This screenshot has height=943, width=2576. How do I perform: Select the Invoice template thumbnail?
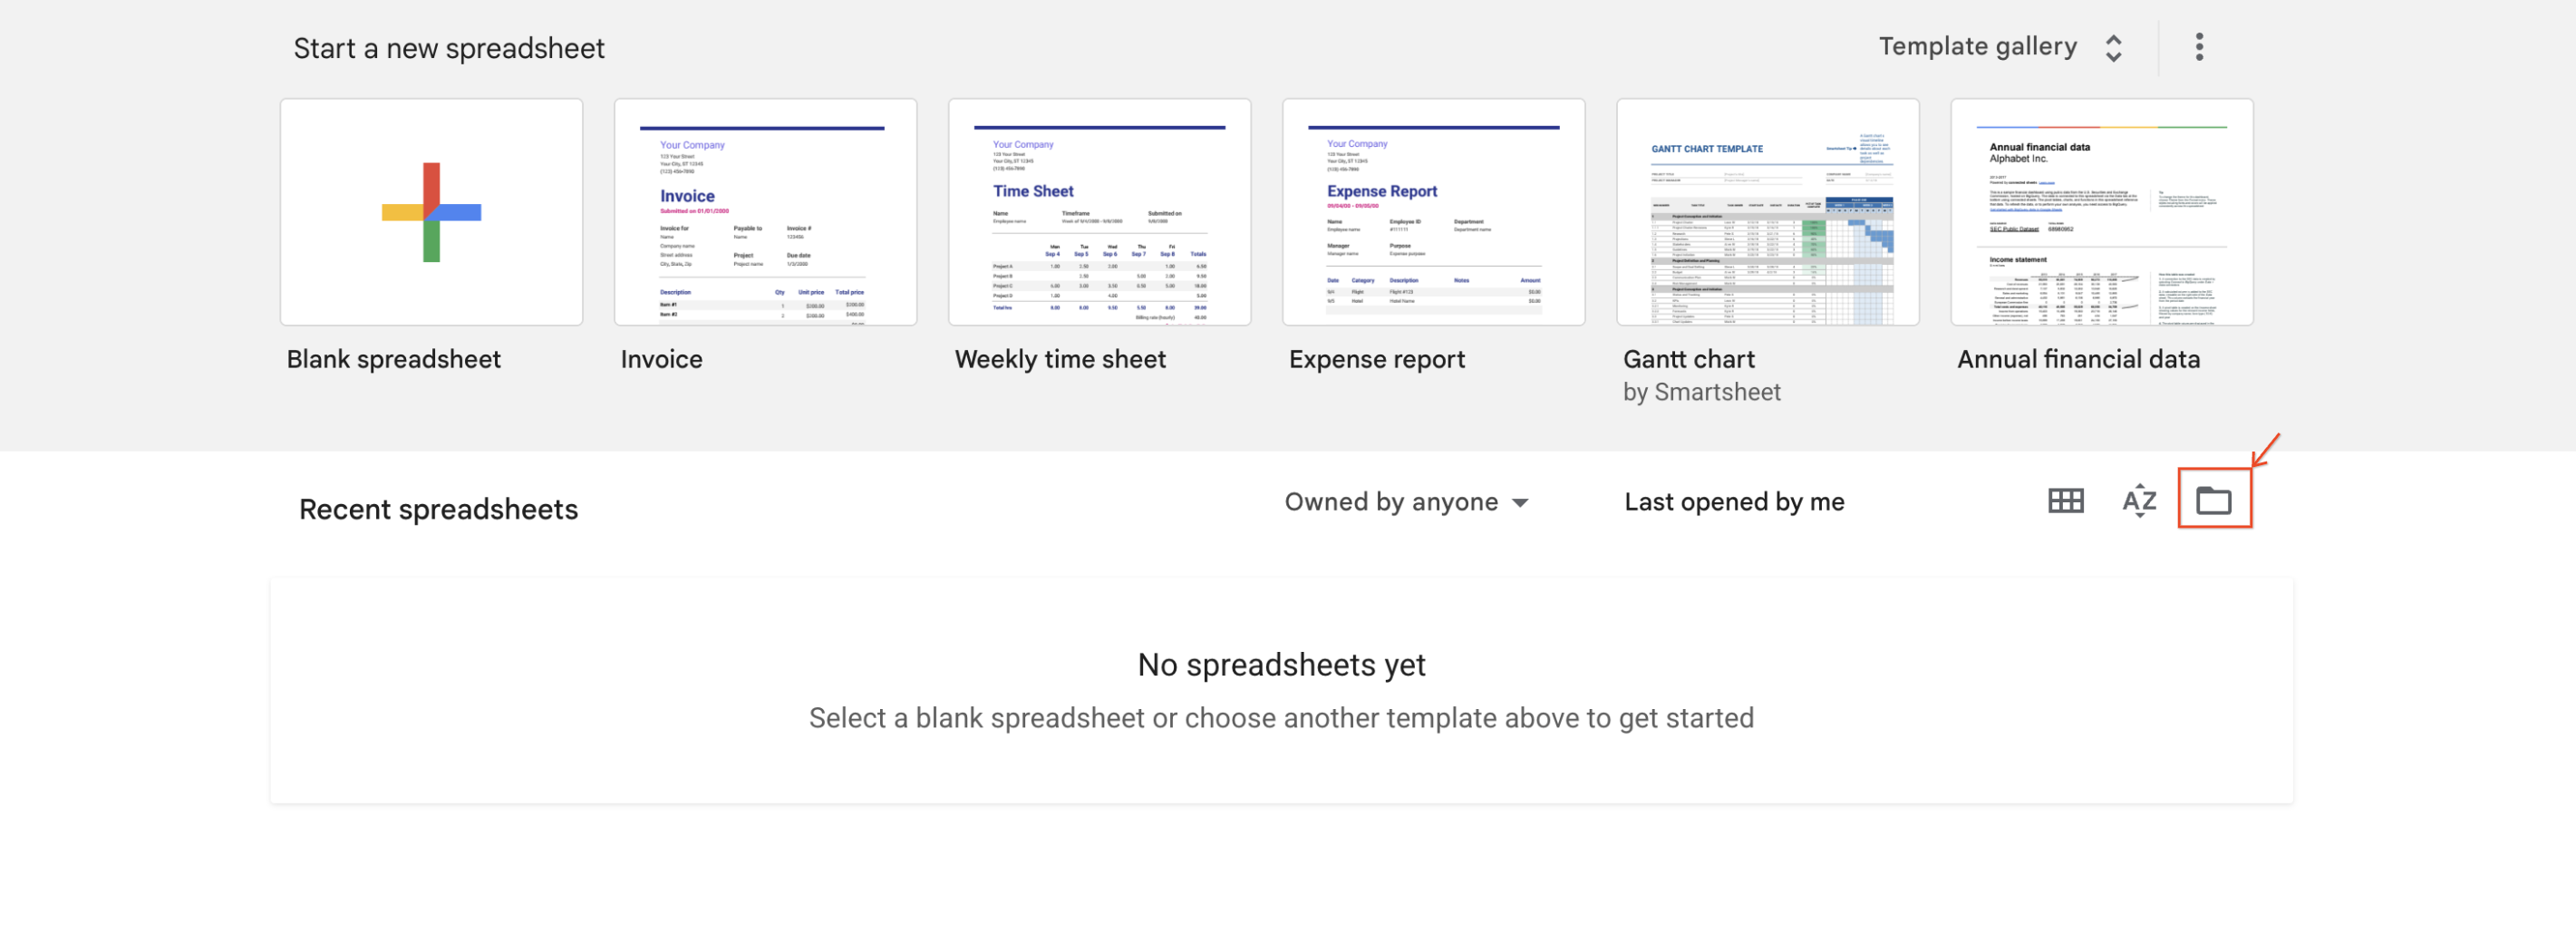tap(765, 212)
